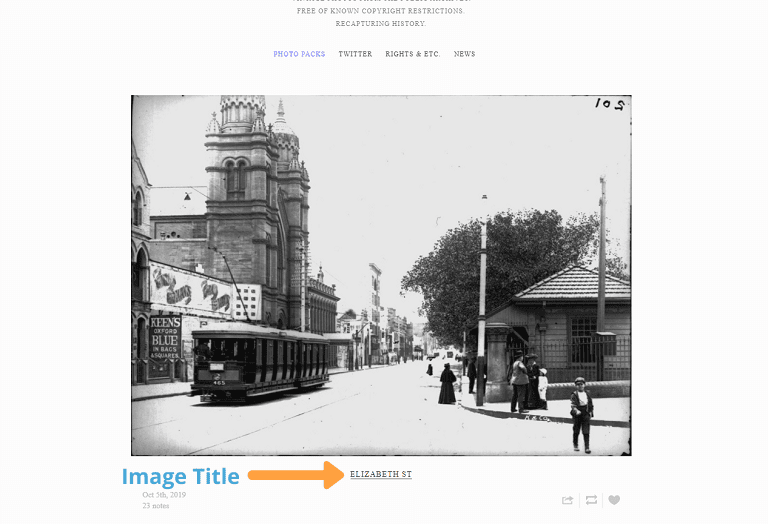This screenshot has width=768, height=524.
Task: Like the post with the heart icon
Action: coord(614,500)
